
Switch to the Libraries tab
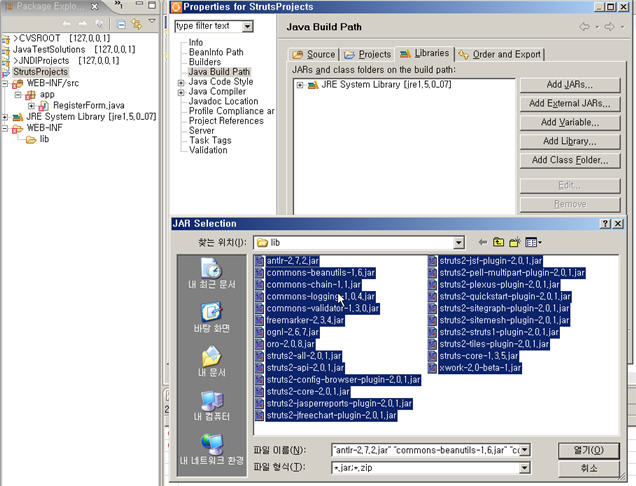[x=425, y=53]
